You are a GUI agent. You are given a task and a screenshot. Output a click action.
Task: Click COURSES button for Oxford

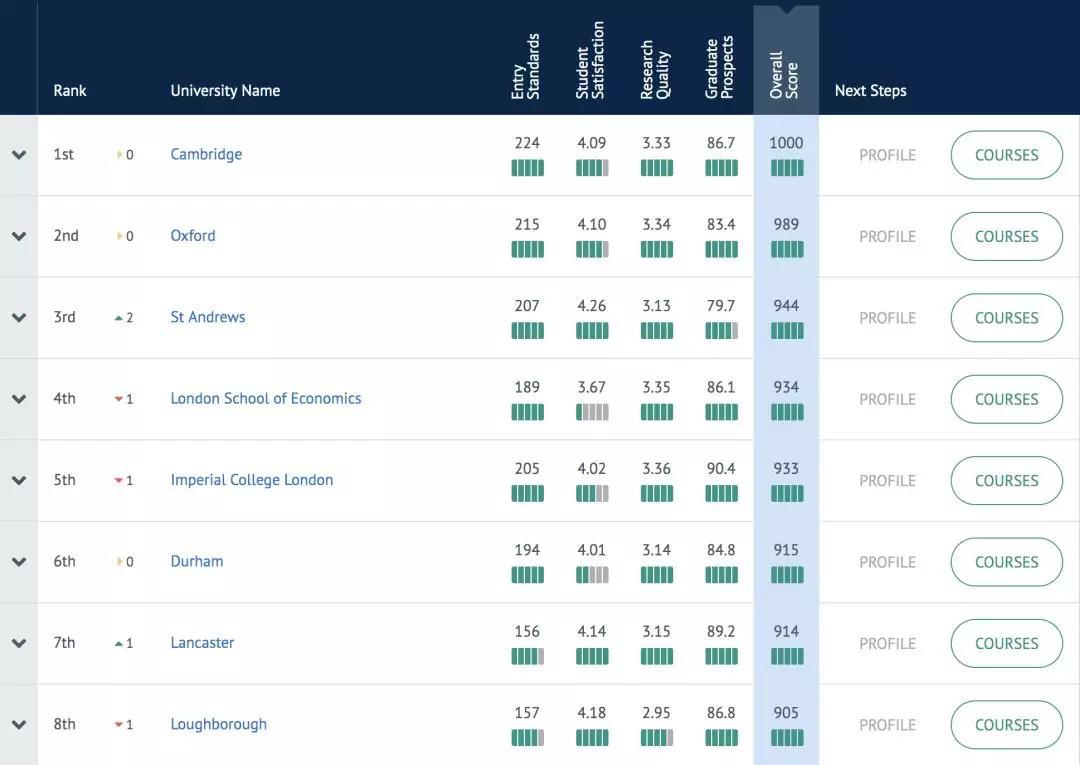(x=1006, y=237)
